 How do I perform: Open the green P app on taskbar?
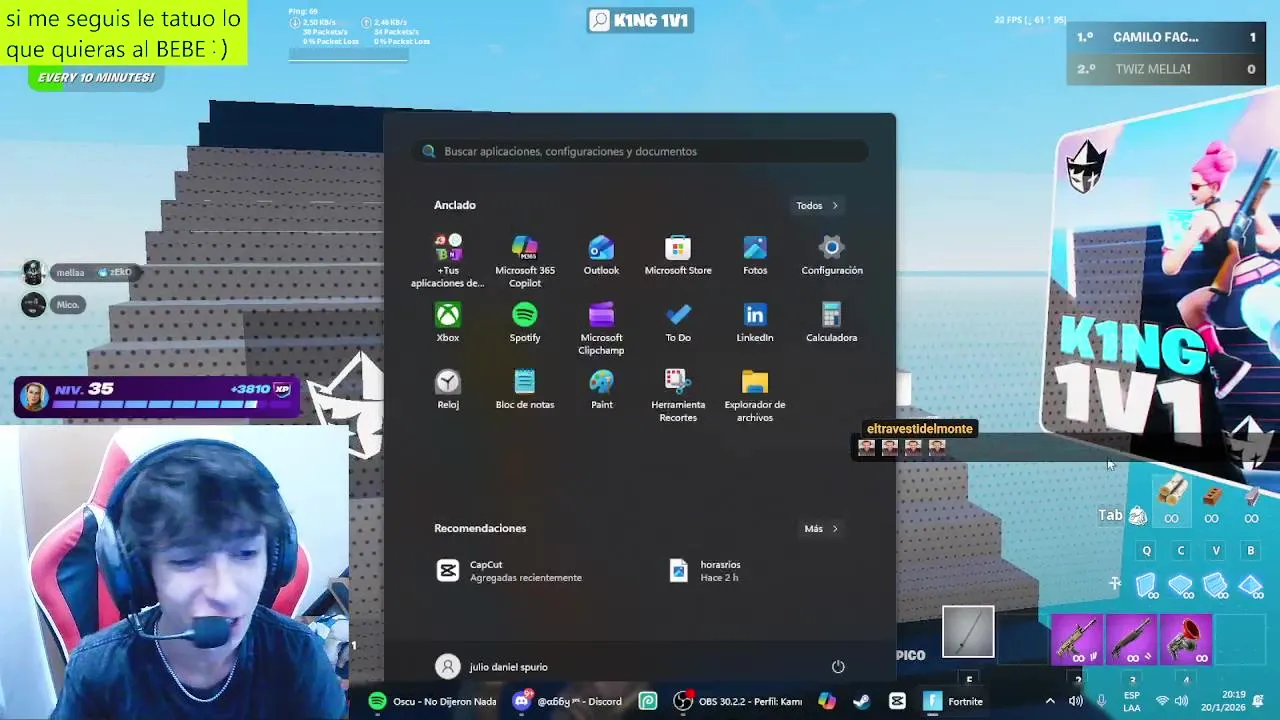tap(648, 702)
